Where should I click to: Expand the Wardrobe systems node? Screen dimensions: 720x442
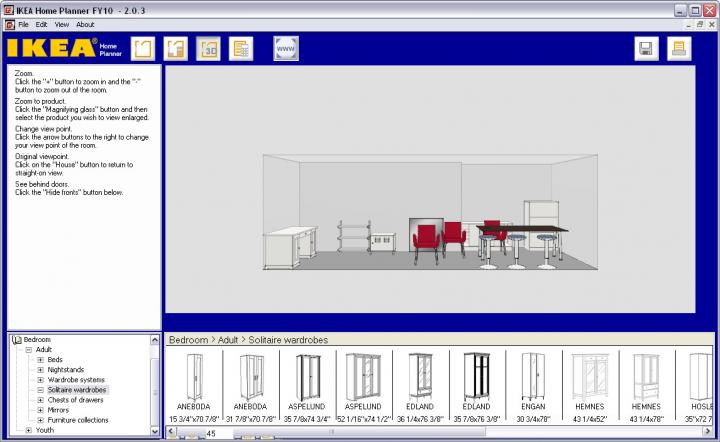tap(41, 380)
